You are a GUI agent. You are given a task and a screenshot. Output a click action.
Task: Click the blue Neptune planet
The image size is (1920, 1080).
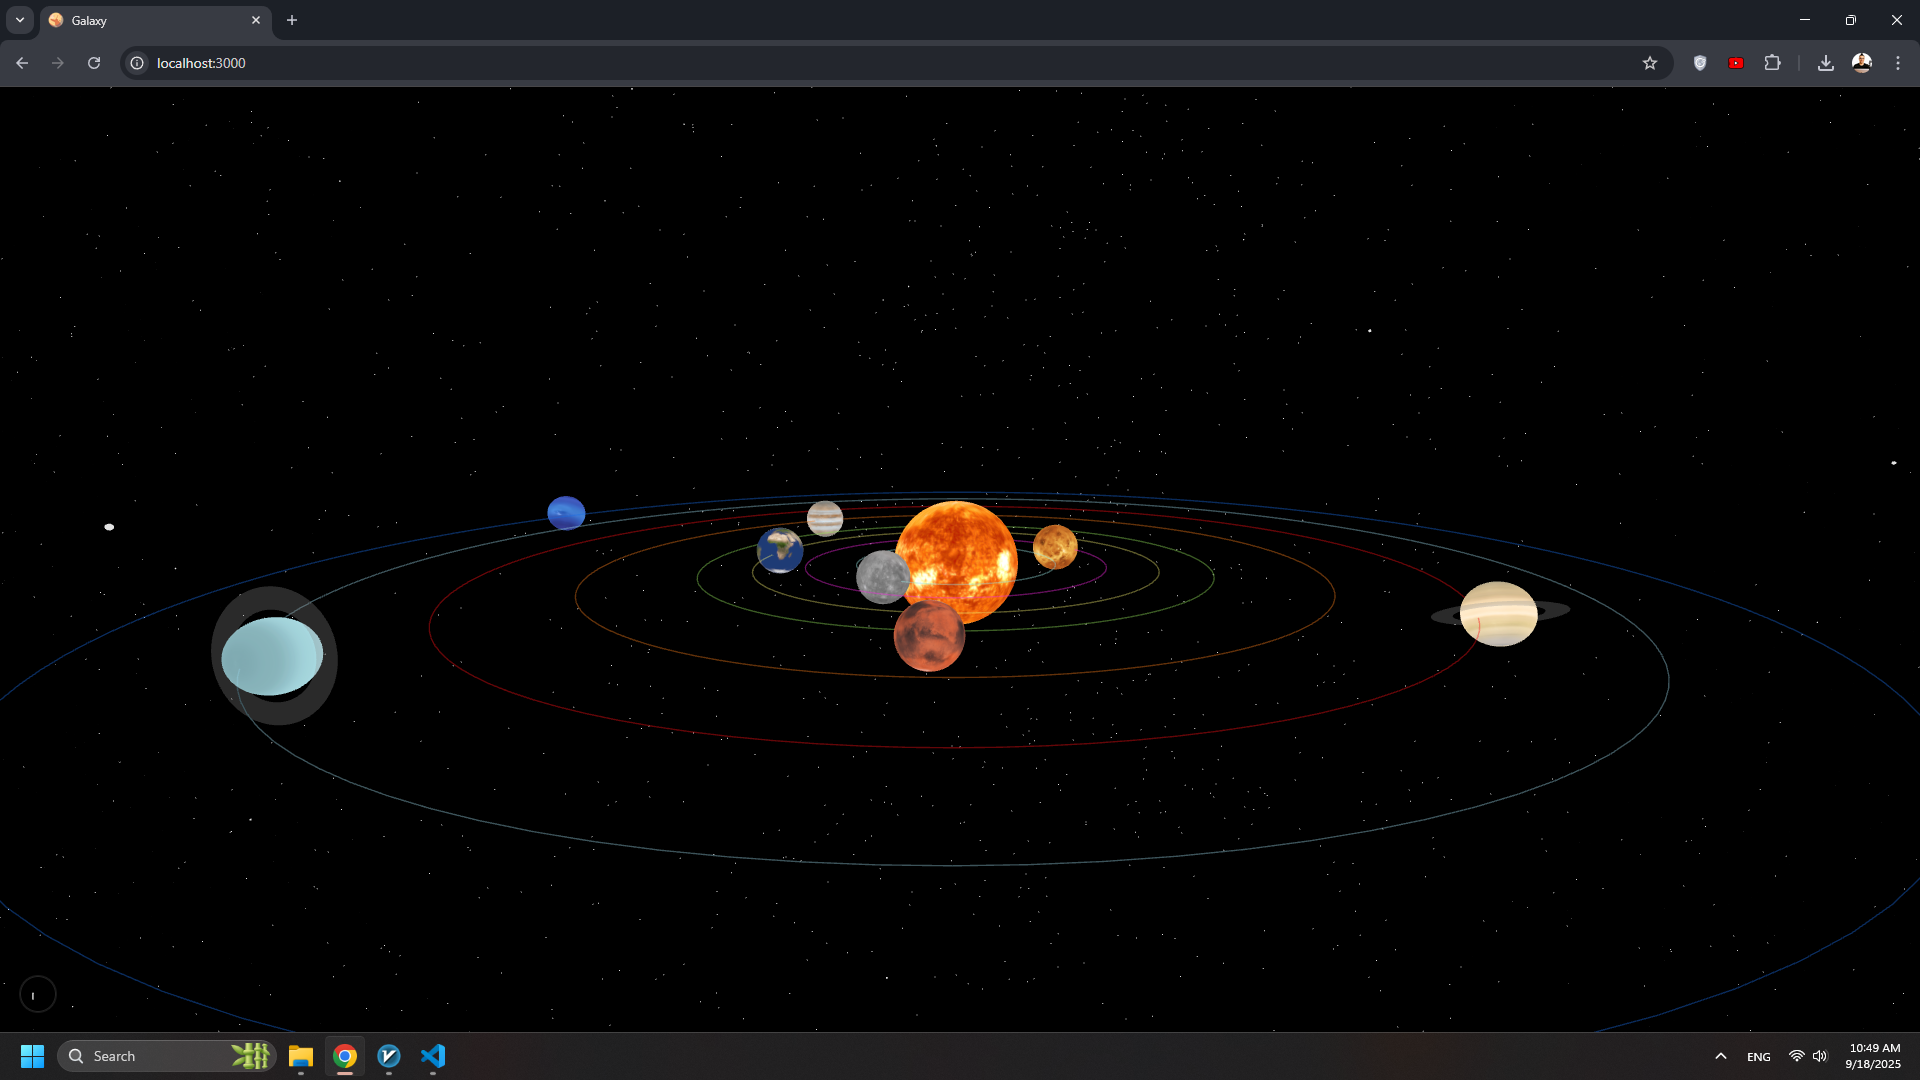coord(566,513)
